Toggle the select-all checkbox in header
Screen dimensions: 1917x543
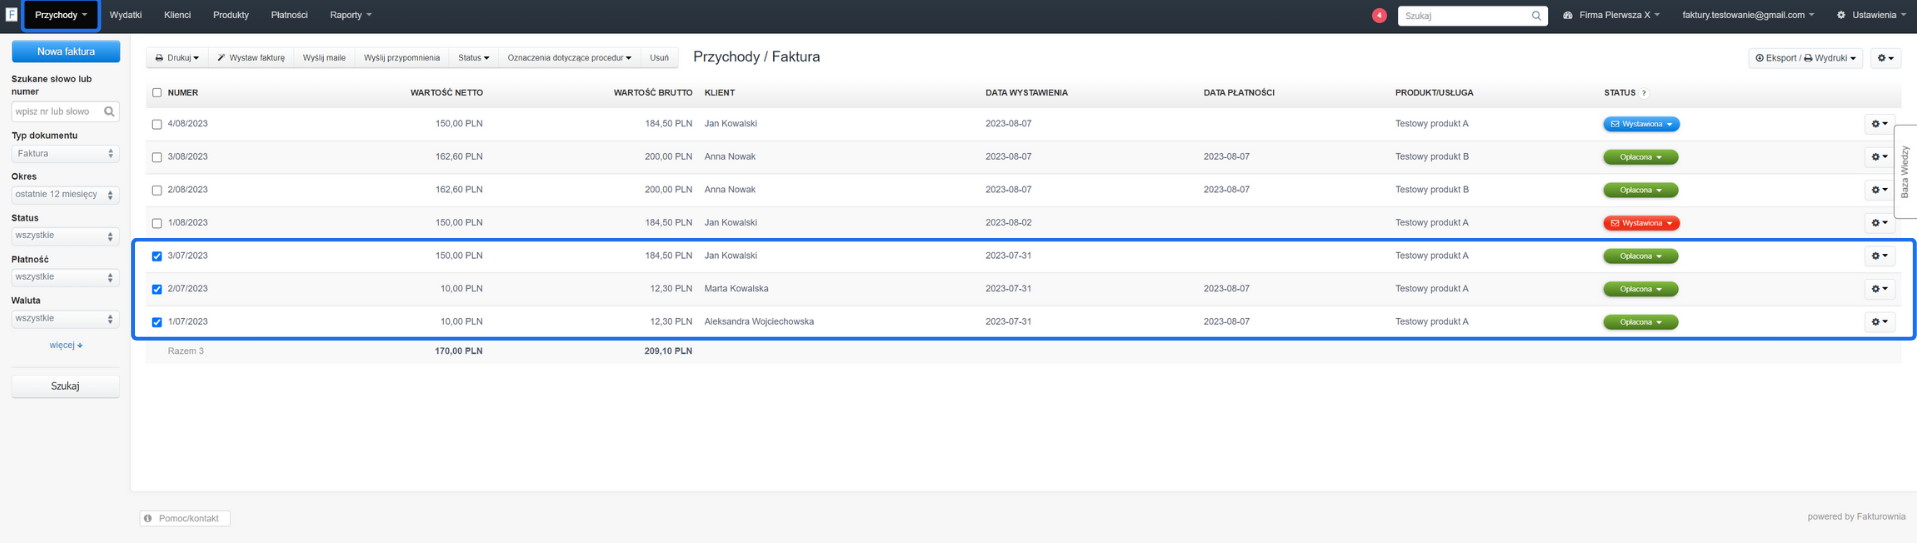point(156,93)
